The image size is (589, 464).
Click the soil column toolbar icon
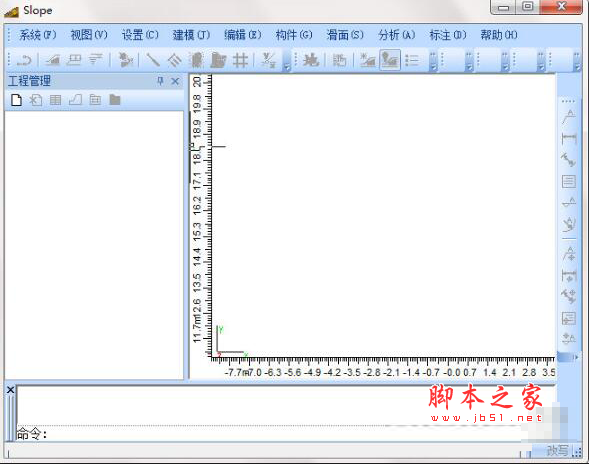point(196,60)
